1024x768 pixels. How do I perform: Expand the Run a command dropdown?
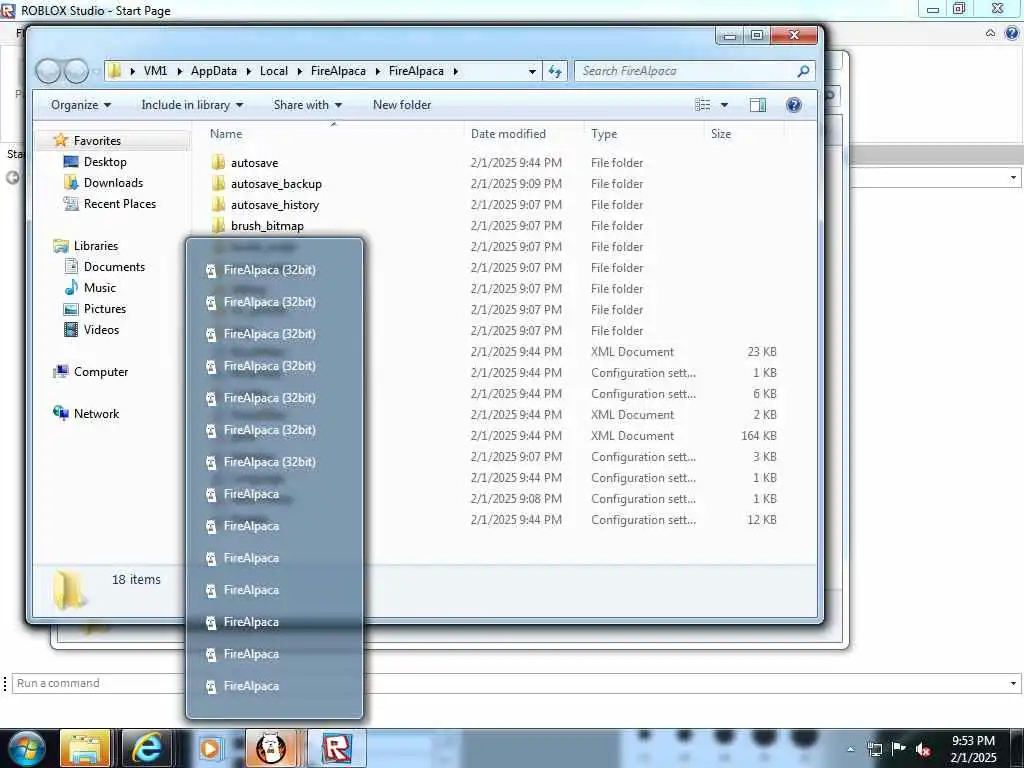point(1013,684)
